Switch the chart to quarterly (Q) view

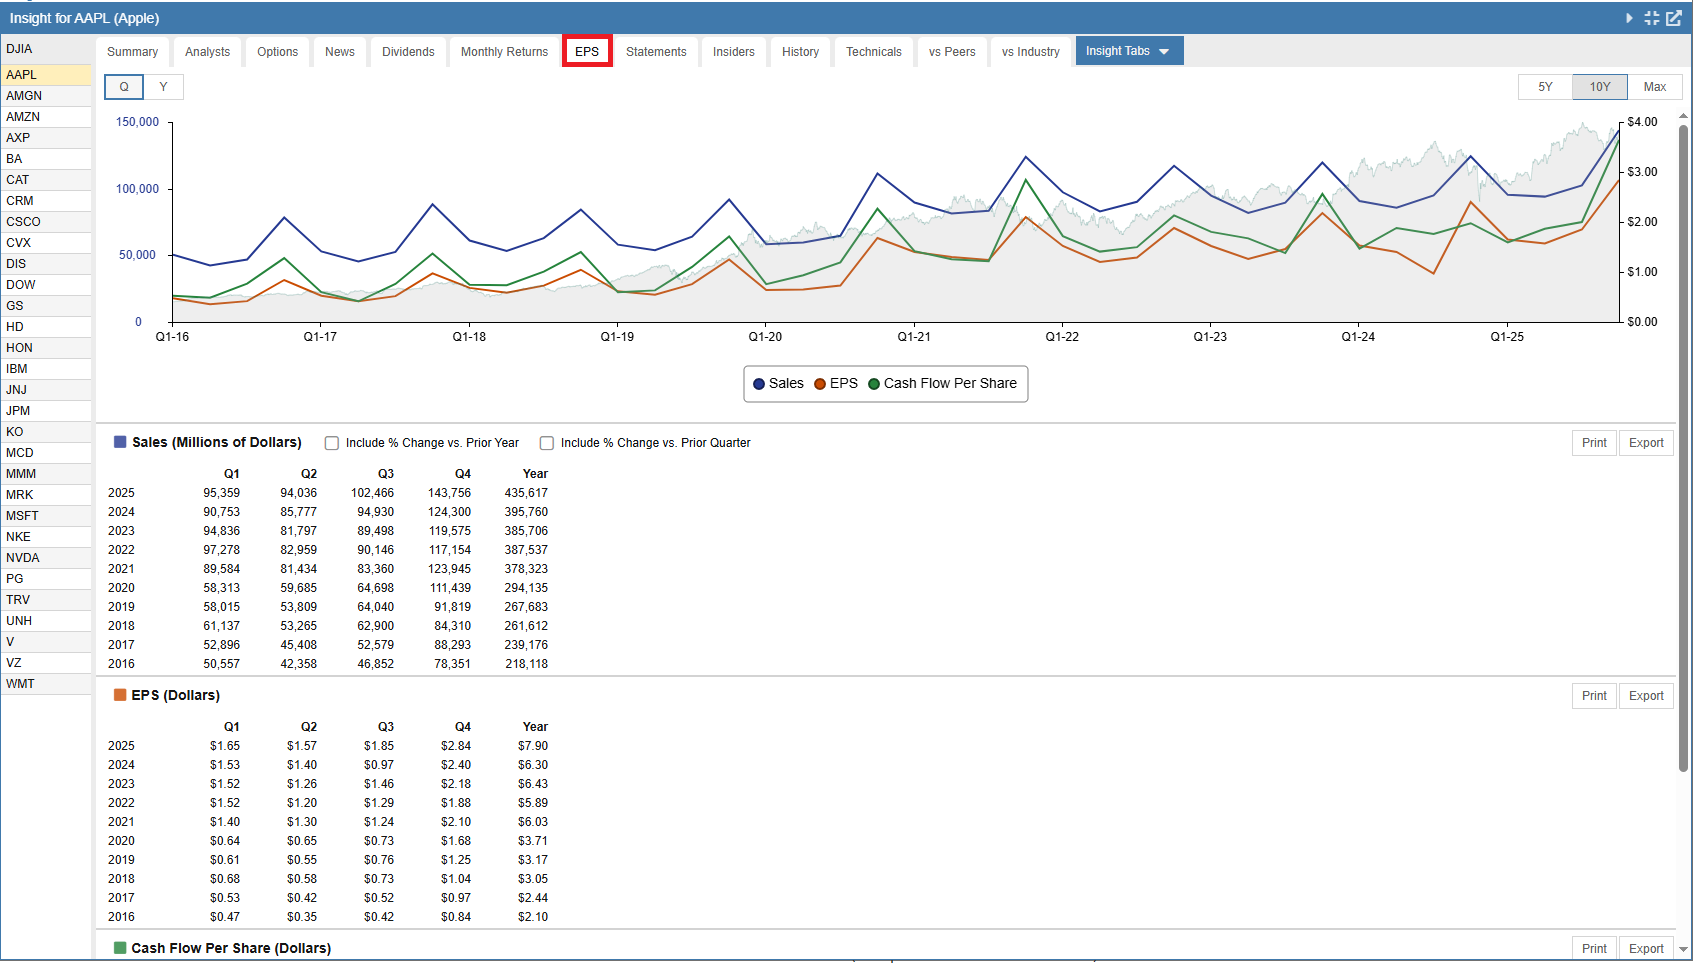124,87
